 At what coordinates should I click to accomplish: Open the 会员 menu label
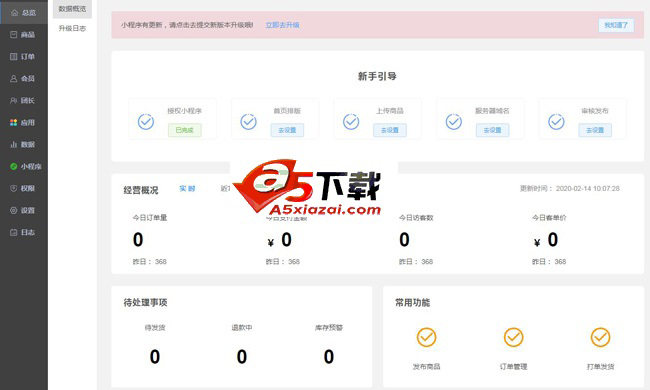click(x=28, y=79)
